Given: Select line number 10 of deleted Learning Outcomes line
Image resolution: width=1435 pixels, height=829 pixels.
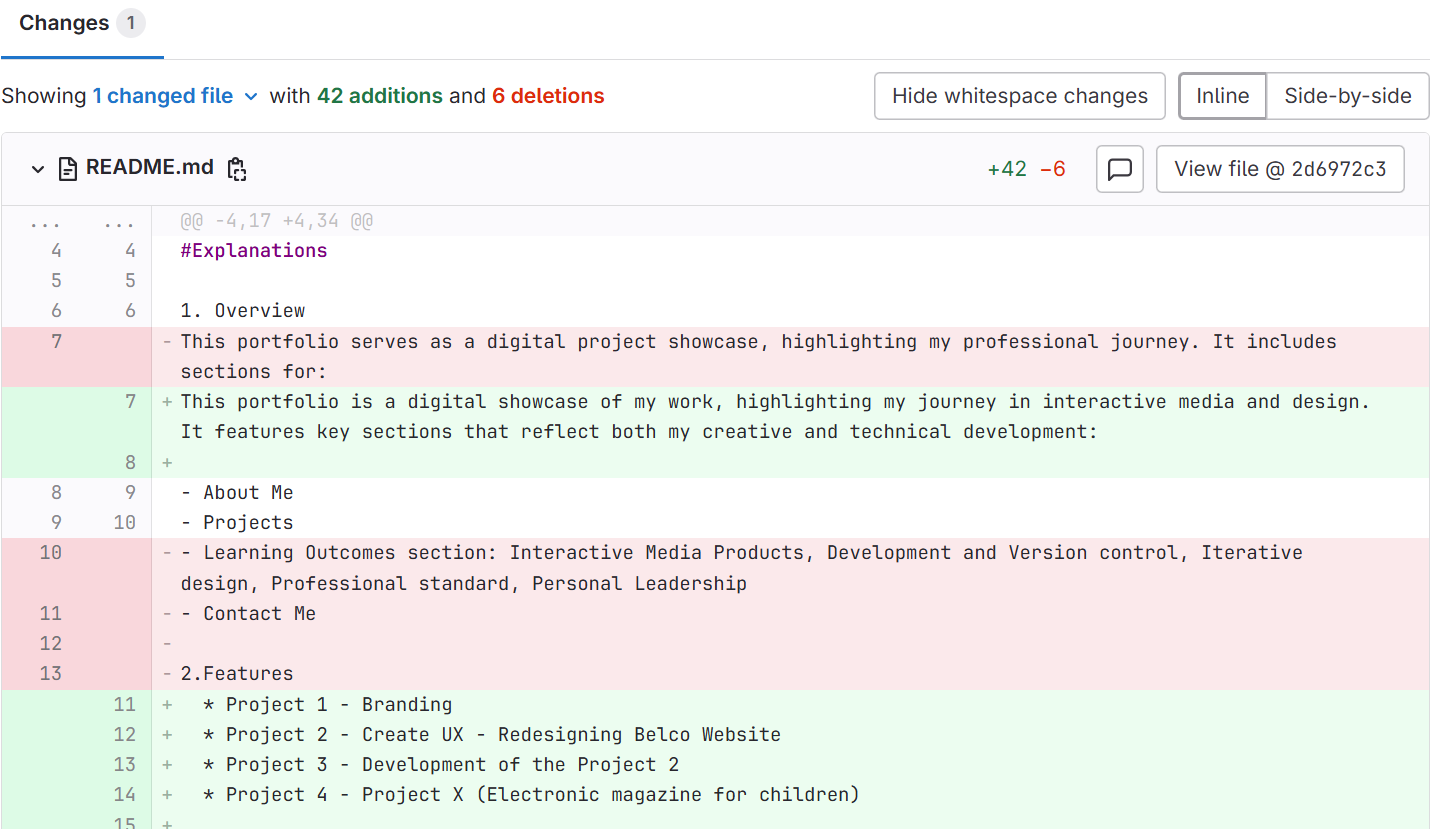Looking at the screenshot, I should (51, 553).
